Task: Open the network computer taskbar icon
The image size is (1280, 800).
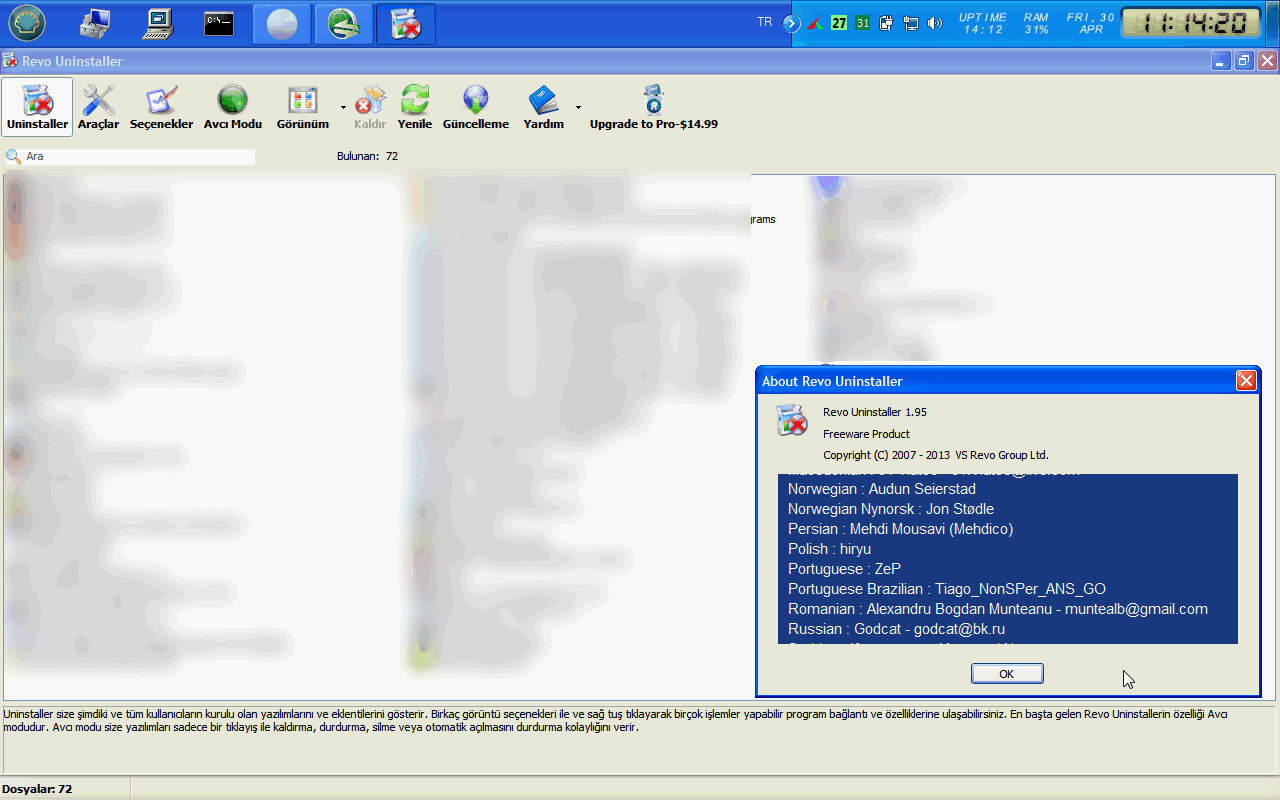Action: 97,22
